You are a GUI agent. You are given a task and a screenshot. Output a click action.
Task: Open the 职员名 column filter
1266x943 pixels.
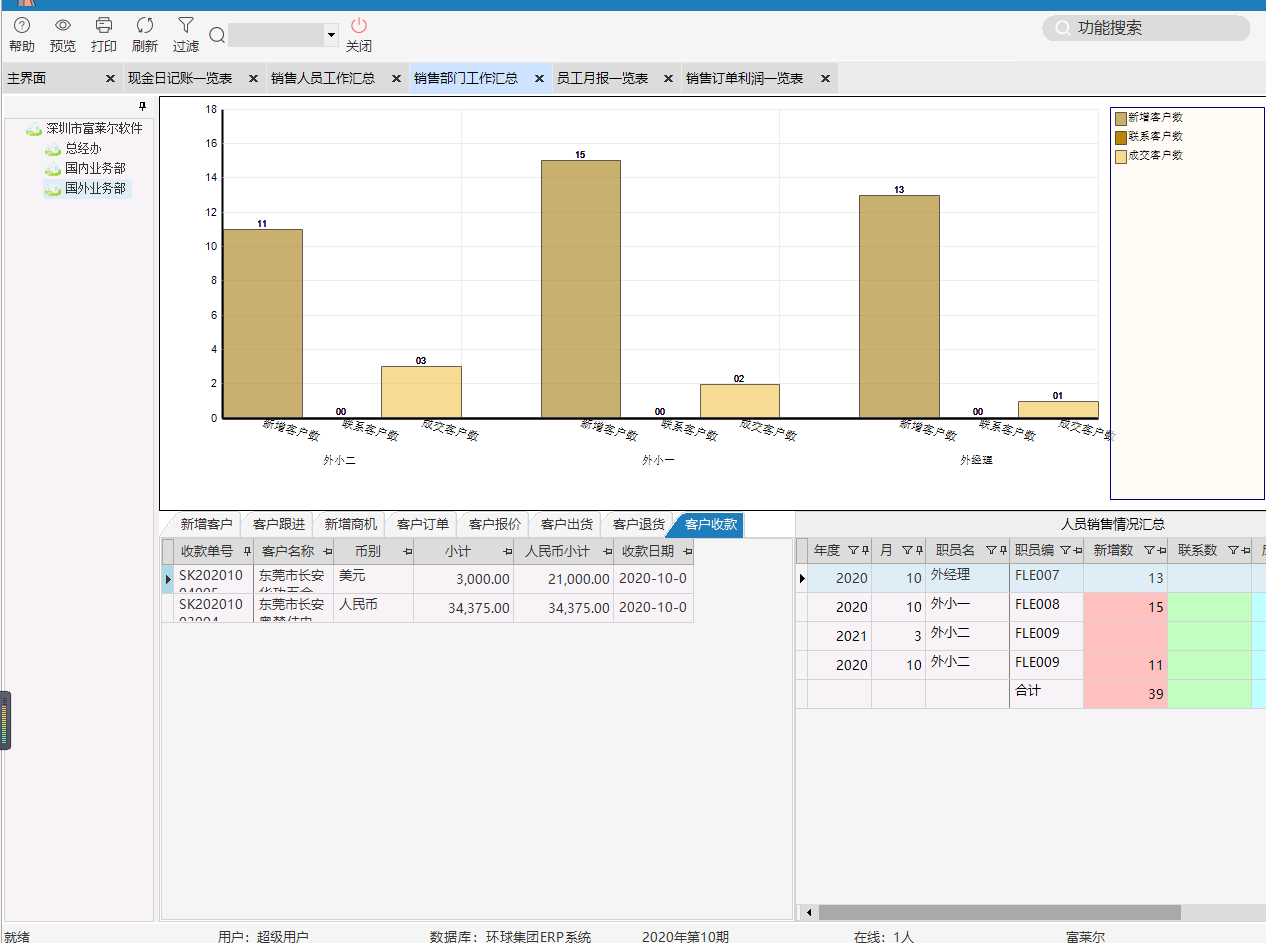tap(990, 551)
